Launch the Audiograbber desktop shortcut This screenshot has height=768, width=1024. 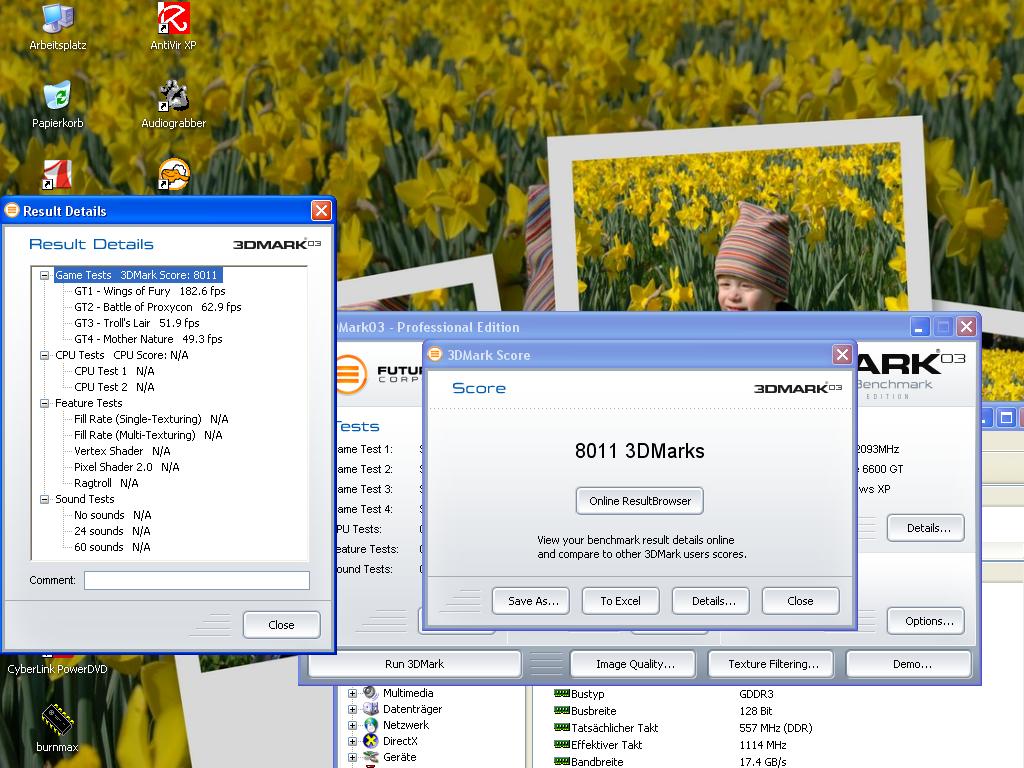(x=173, y=104)
